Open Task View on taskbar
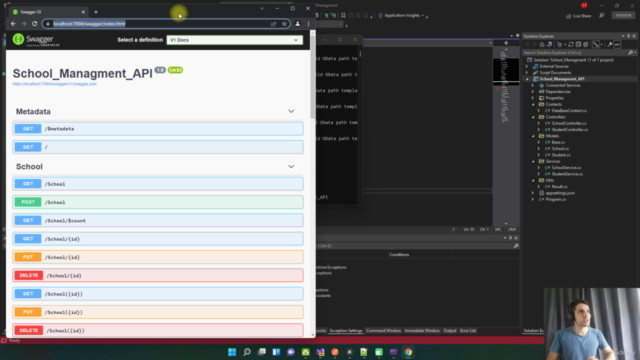Screen dimensions: 640x360 point(262,352)
